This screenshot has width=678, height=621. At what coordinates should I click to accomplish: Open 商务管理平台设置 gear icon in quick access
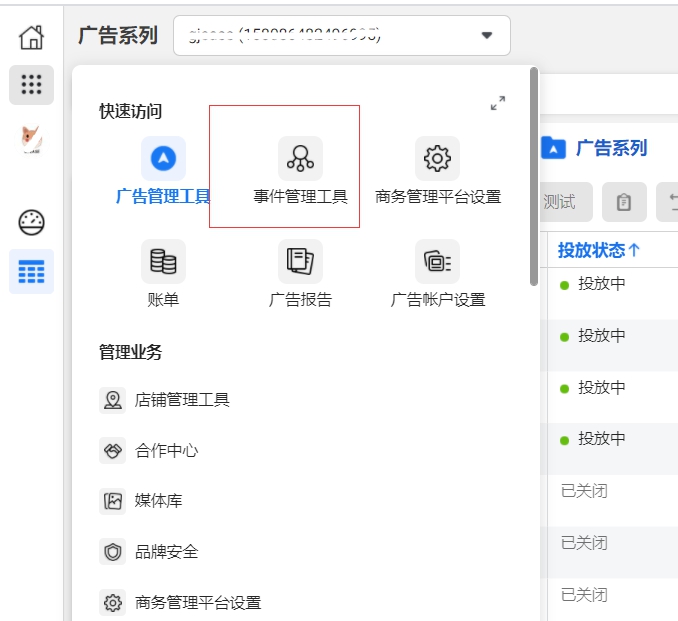[x=437, y=159]
